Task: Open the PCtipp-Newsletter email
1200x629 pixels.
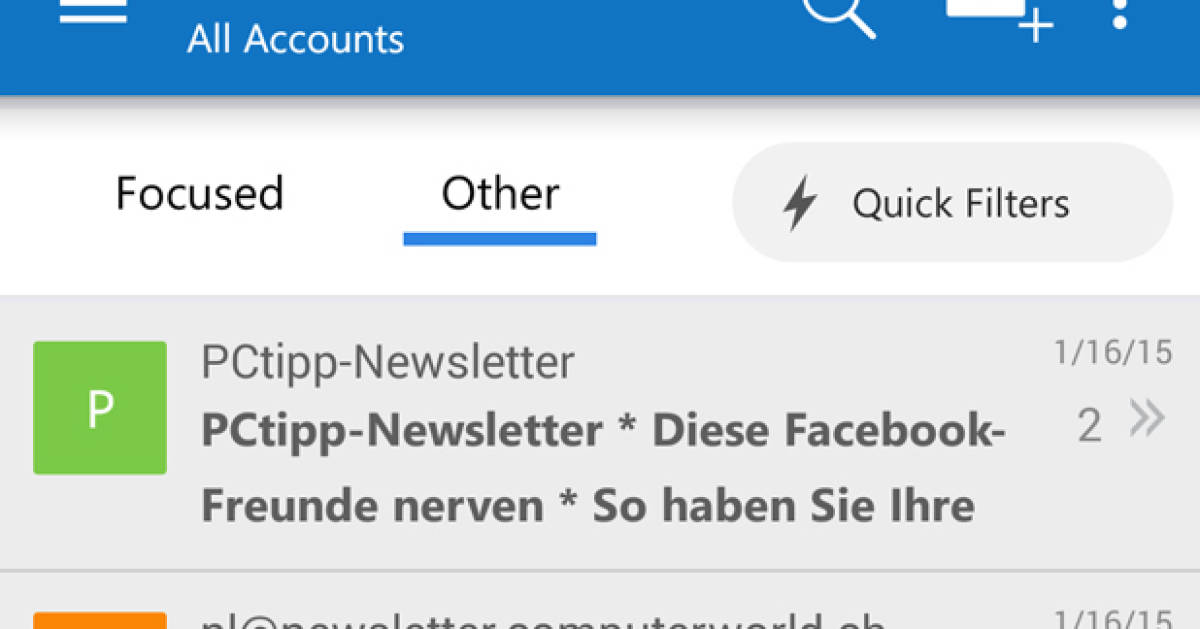Action: tap(600, 430)
